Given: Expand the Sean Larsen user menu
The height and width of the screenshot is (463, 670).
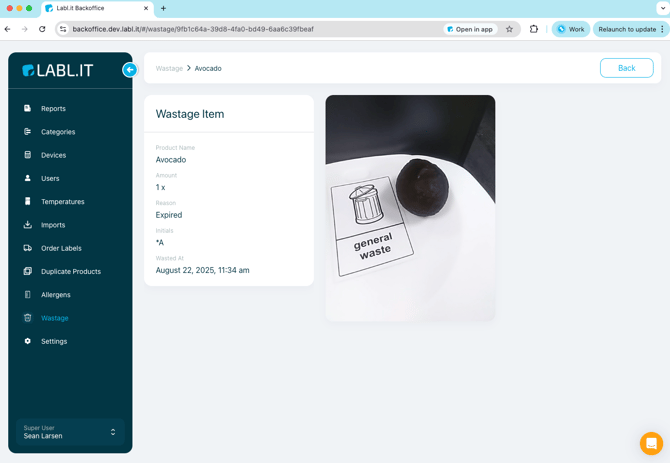Looking at the screenshot, I should tap(112, 432).
